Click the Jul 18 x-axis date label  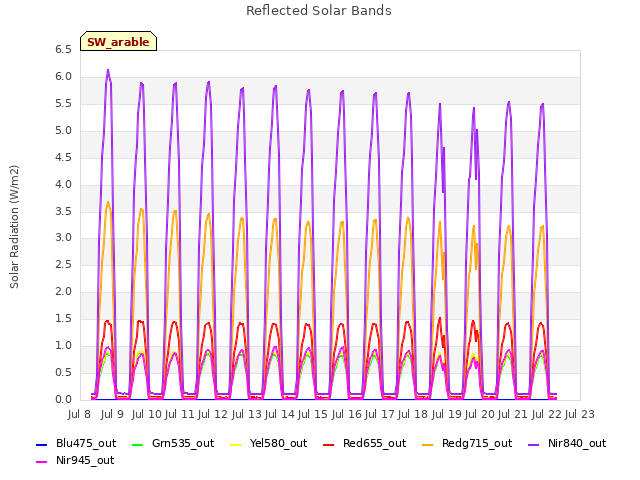[x=413, y=414]
